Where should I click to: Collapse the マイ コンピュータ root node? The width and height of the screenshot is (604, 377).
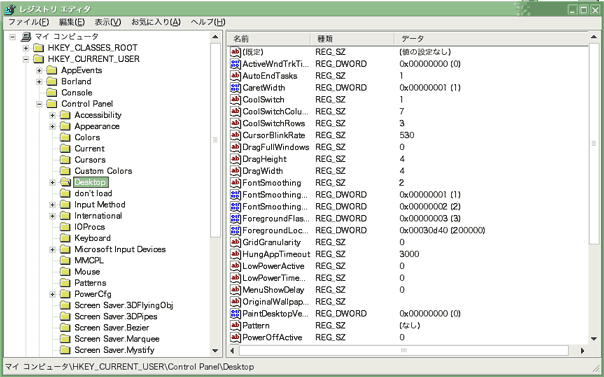13,37
